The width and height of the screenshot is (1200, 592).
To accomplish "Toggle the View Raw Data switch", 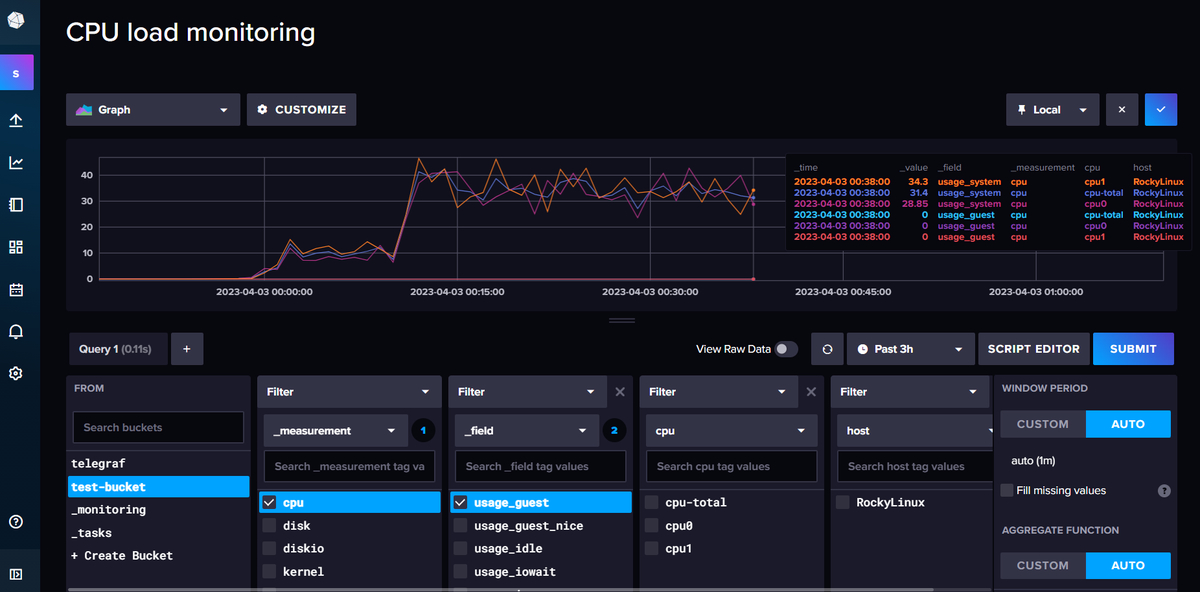I will pos(784,348).
